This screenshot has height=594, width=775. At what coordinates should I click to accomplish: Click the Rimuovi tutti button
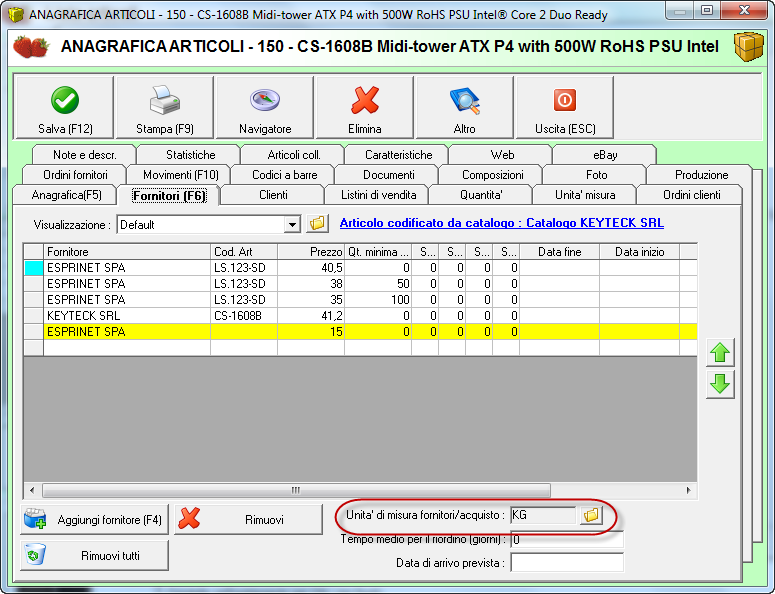(x=94, y=555)
